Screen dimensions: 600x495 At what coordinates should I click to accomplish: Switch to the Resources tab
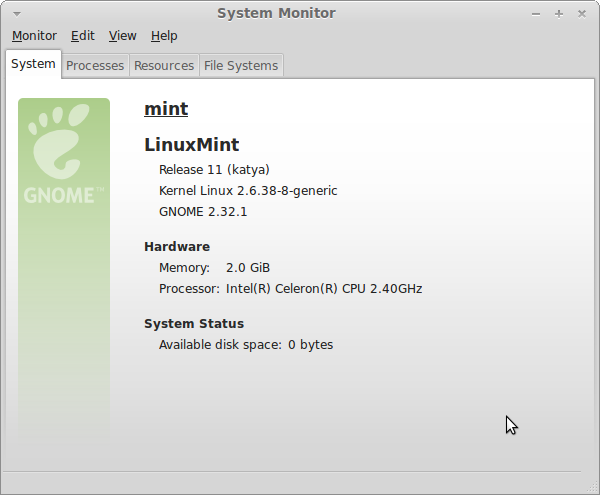164,65
